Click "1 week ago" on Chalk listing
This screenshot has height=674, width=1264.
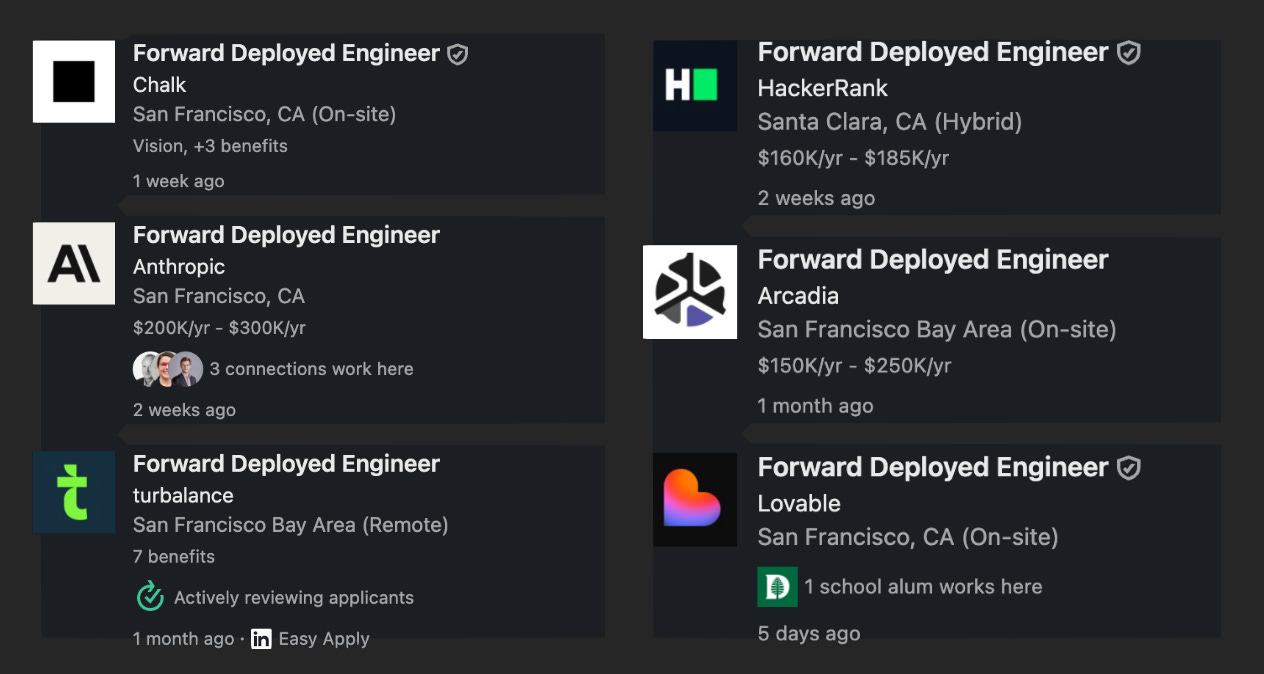[x=179, y=181]
